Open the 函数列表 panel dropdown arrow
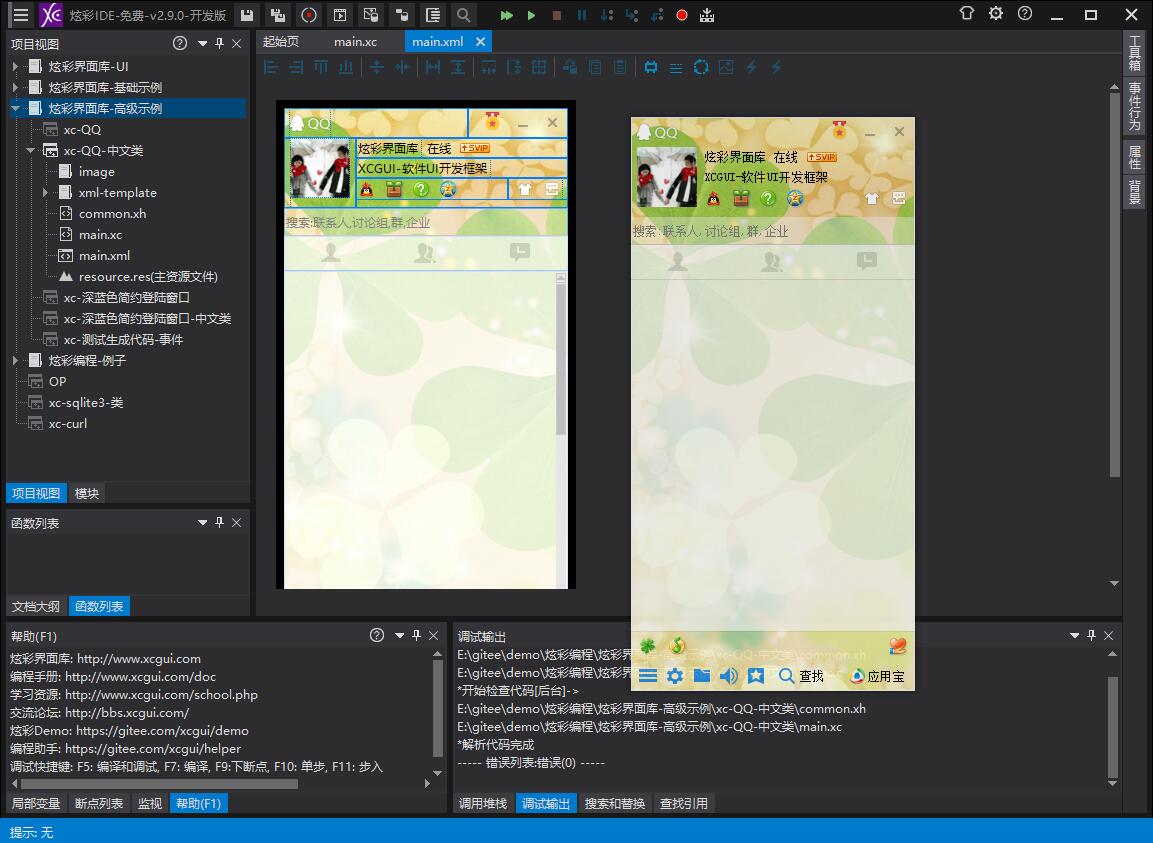This screenshot has width=1153, height=843. 202,522
